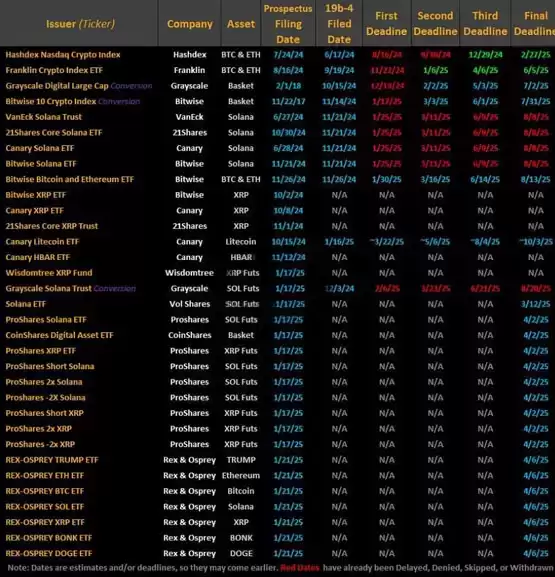
Task: Click the 'Franklin' company cell
Action: 190,70
